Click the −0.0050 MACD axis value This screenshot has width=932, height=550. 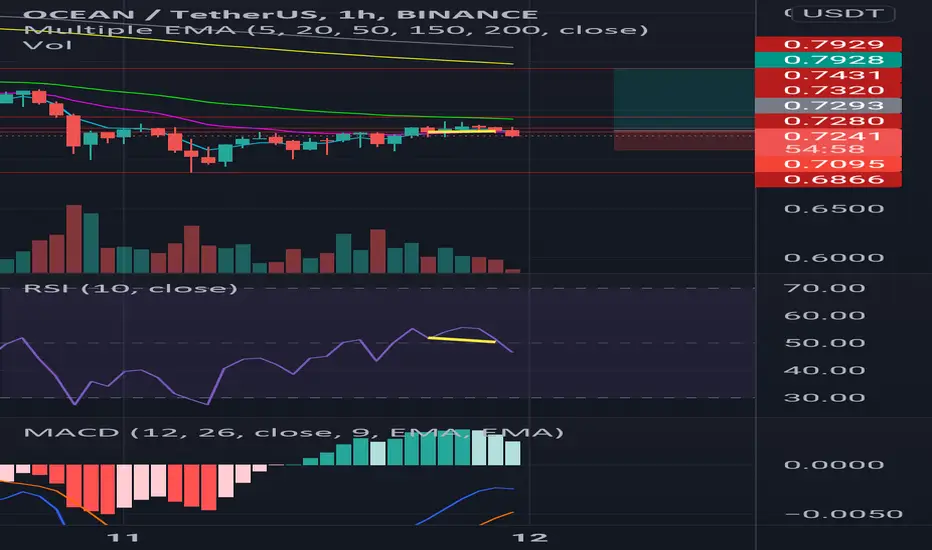click(x=843, y=514)
